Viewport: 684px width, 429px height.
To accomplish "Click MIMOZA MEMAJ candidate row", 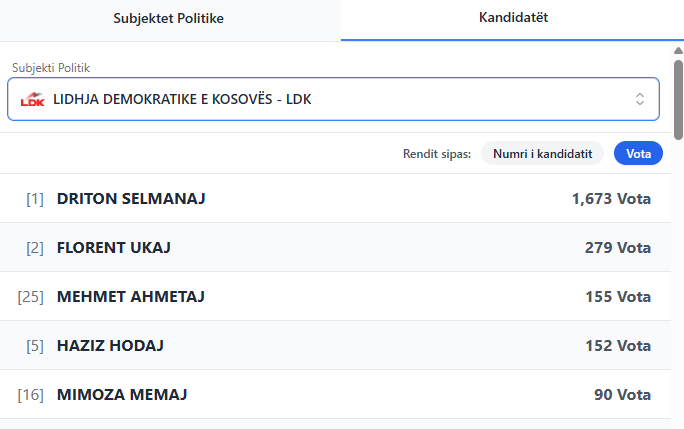I will point(122,394).
